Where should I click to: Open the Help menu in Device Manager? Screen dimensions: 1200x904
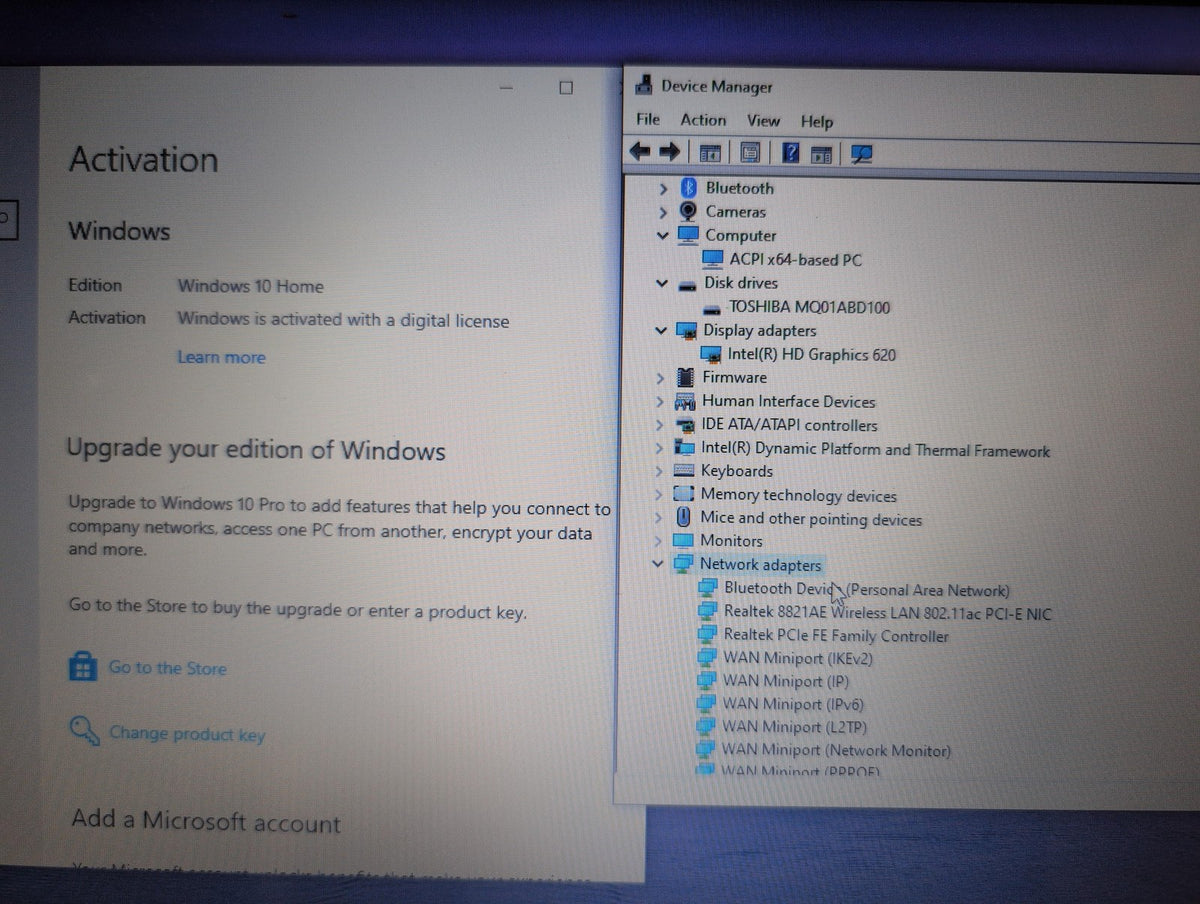coord(817,122)
